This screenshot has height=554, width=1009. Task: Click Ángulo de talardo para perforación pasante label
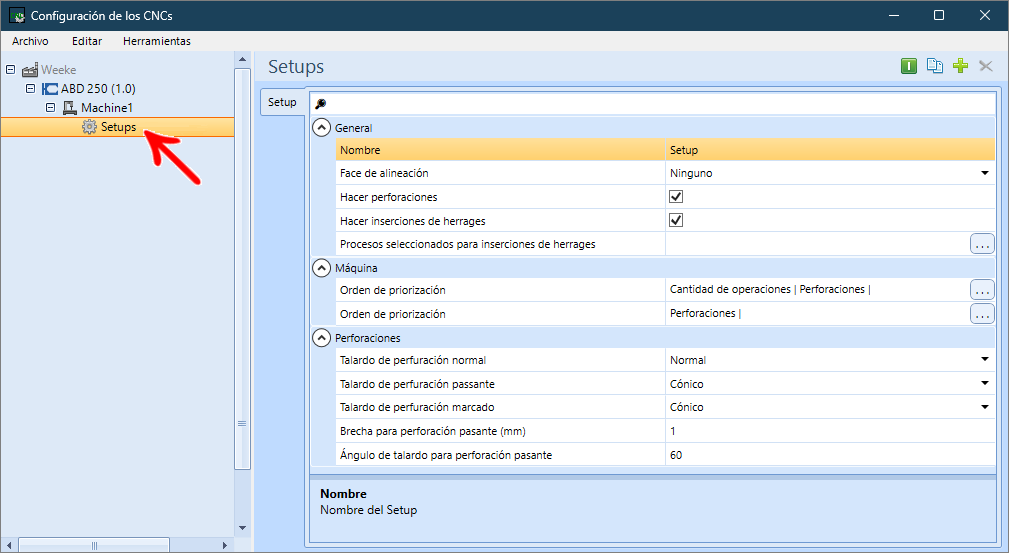[446, 455]
